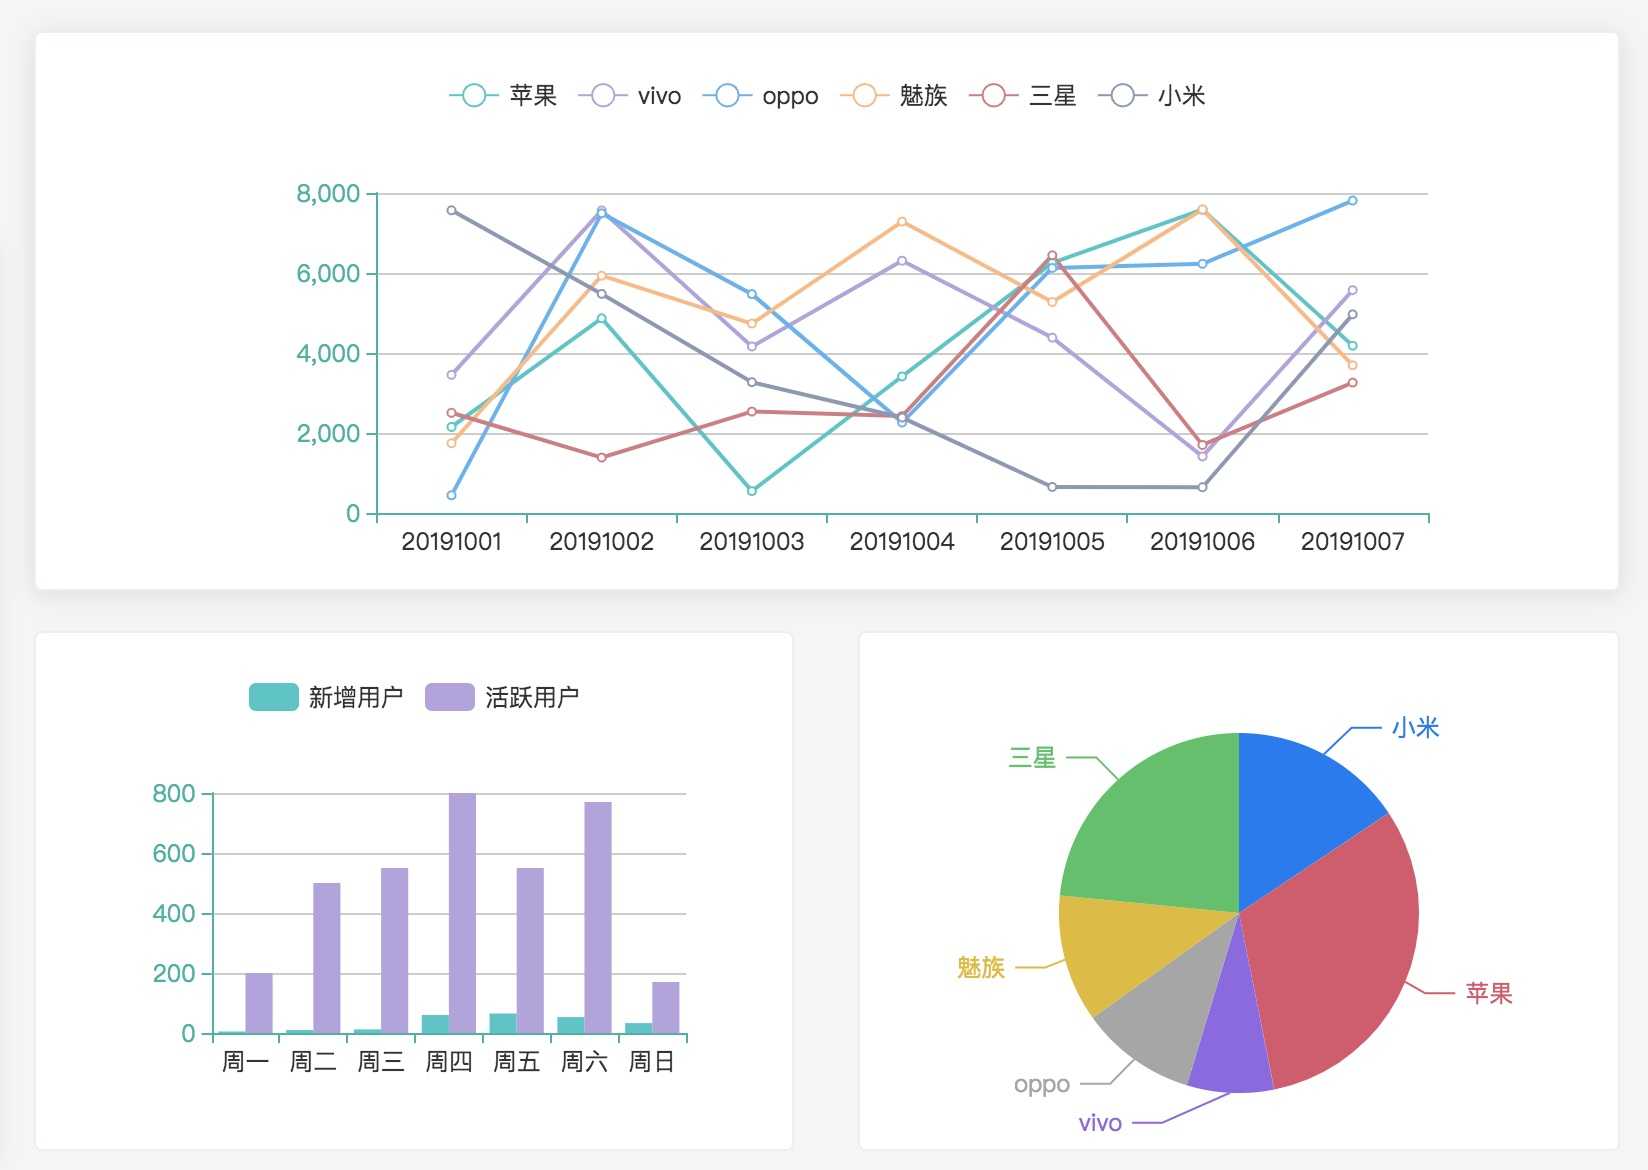Click the oppo data point on 20191001
This screenshot has width=1648, height=1170.
[451, 495]
